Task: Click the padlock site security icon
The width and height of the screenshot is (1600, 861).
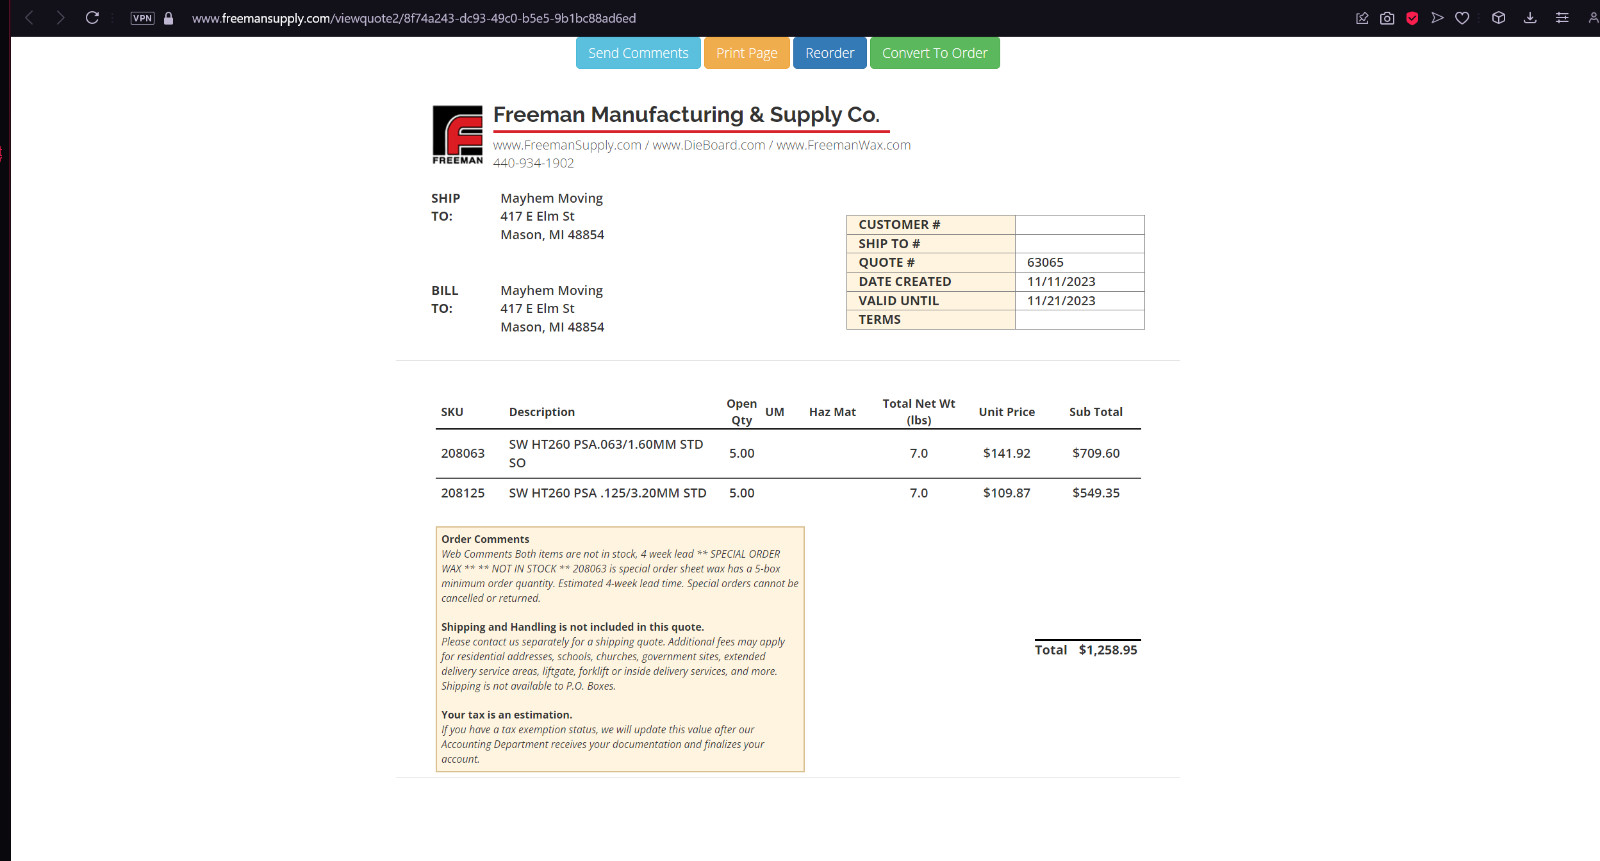Action: [x=169, y=18]
